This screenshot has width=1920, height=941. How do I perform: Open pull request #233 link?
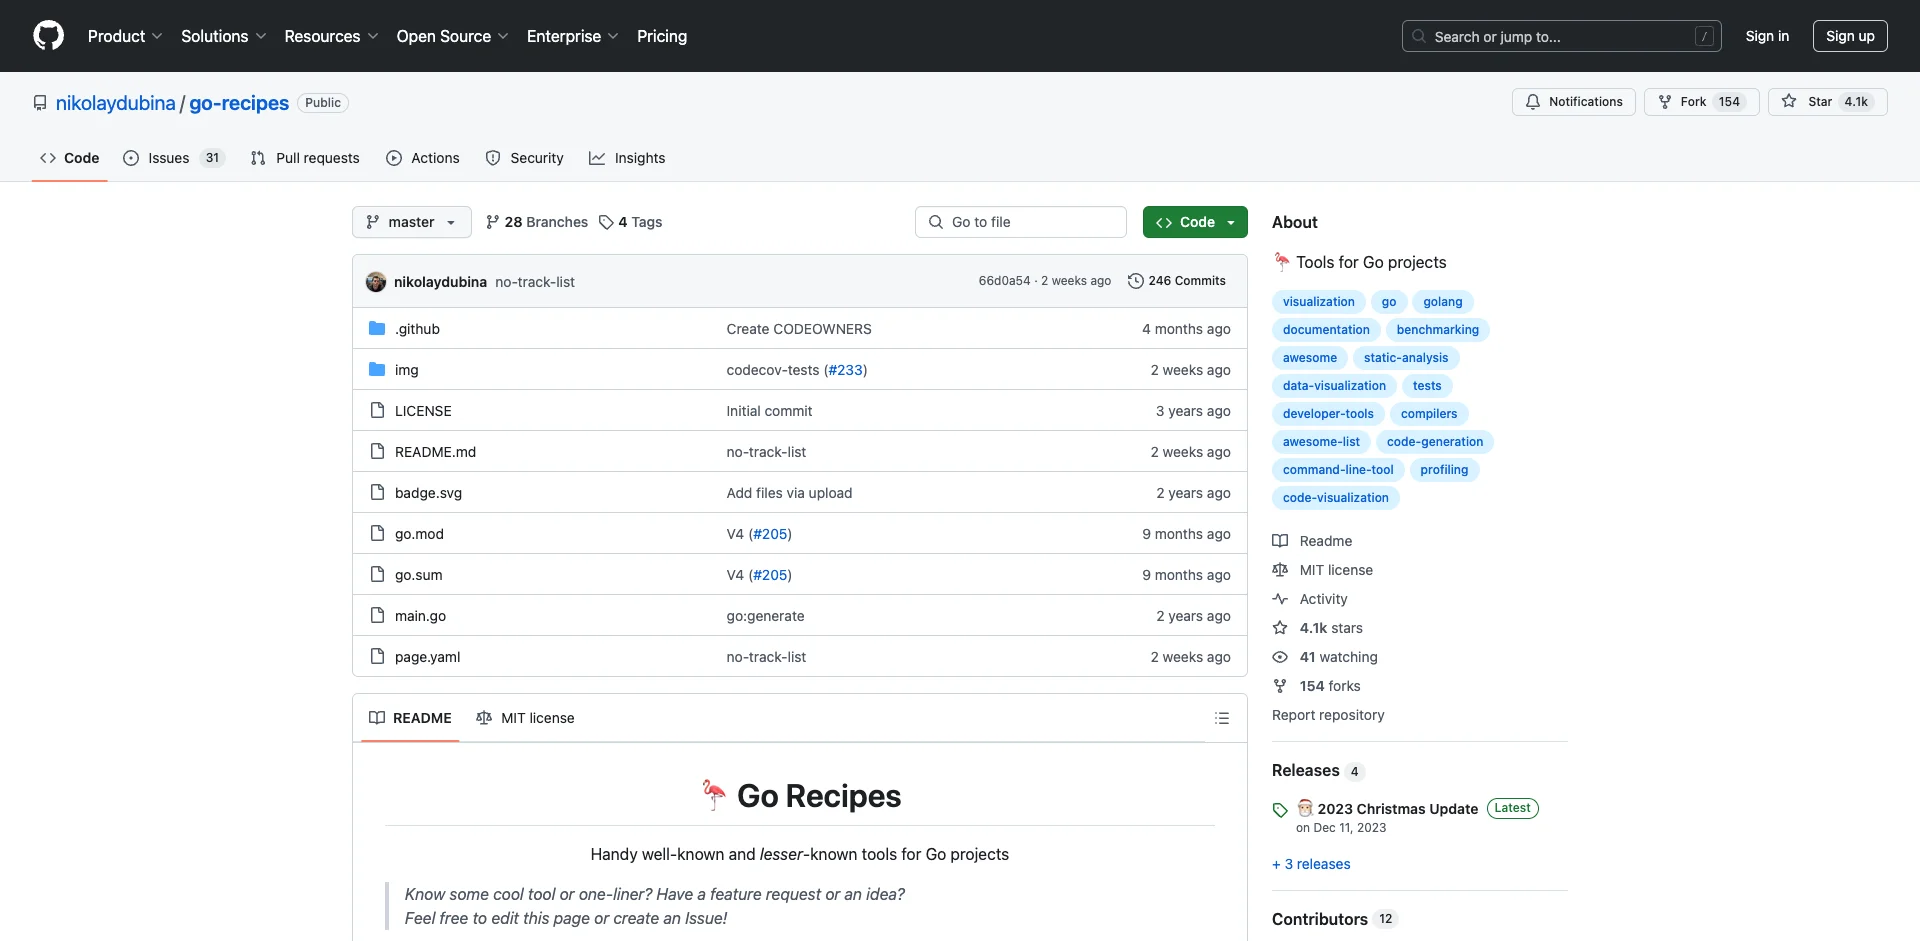[845, 370]
